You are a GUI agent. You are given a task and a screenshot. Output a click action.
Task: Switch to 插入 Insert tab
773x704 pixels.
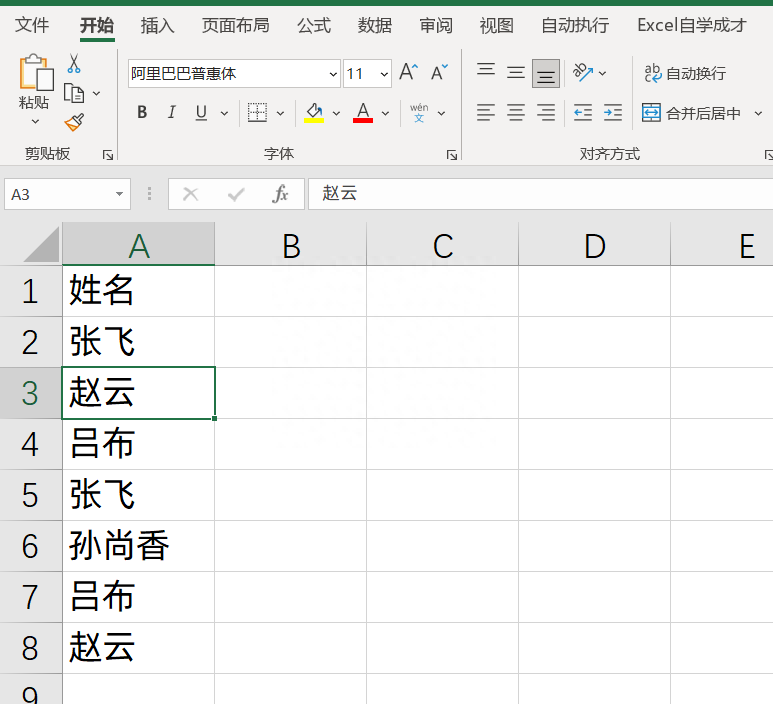(x=157, y=25)
